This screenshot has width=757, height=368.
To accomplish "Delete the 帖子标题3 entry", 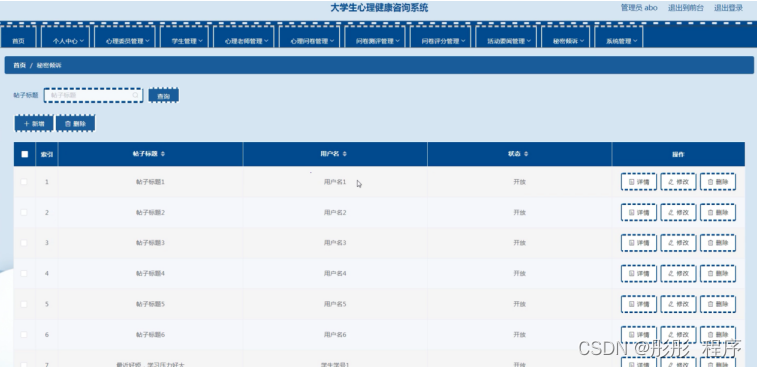I will tap(717, 243).
